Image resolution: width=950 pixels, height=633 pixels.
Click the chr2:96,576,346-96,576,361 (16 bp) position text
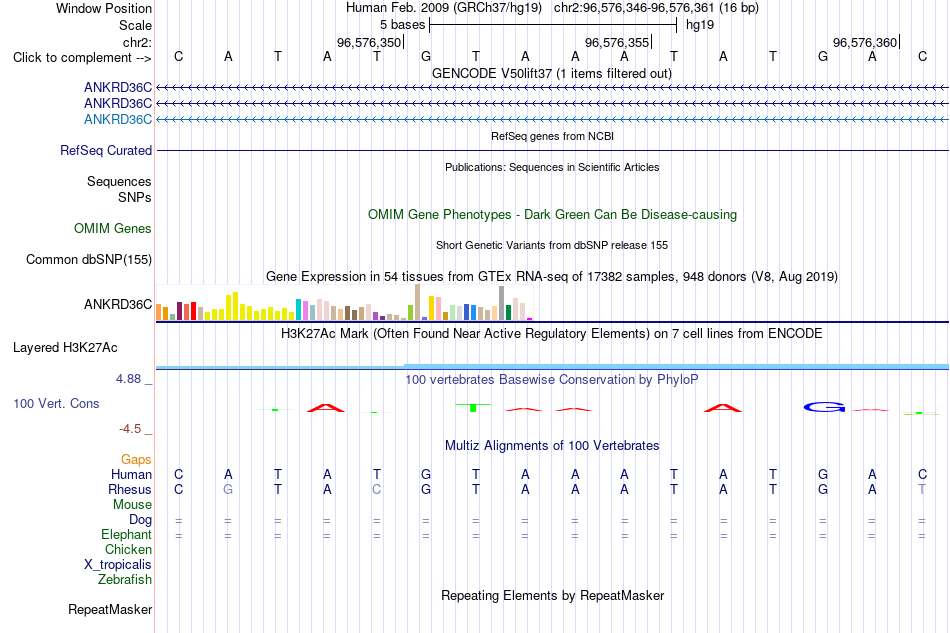pos(656,8)
